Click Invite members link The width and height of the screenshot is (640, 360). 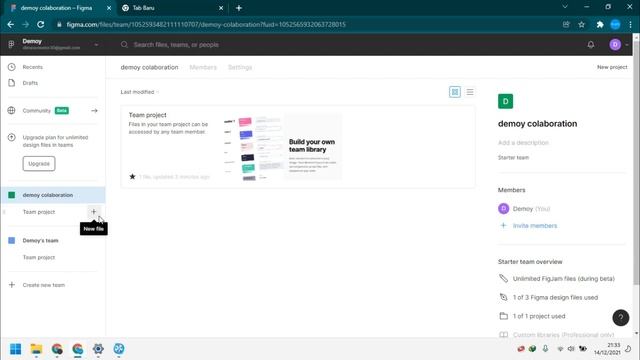click(x=535, y=225)
